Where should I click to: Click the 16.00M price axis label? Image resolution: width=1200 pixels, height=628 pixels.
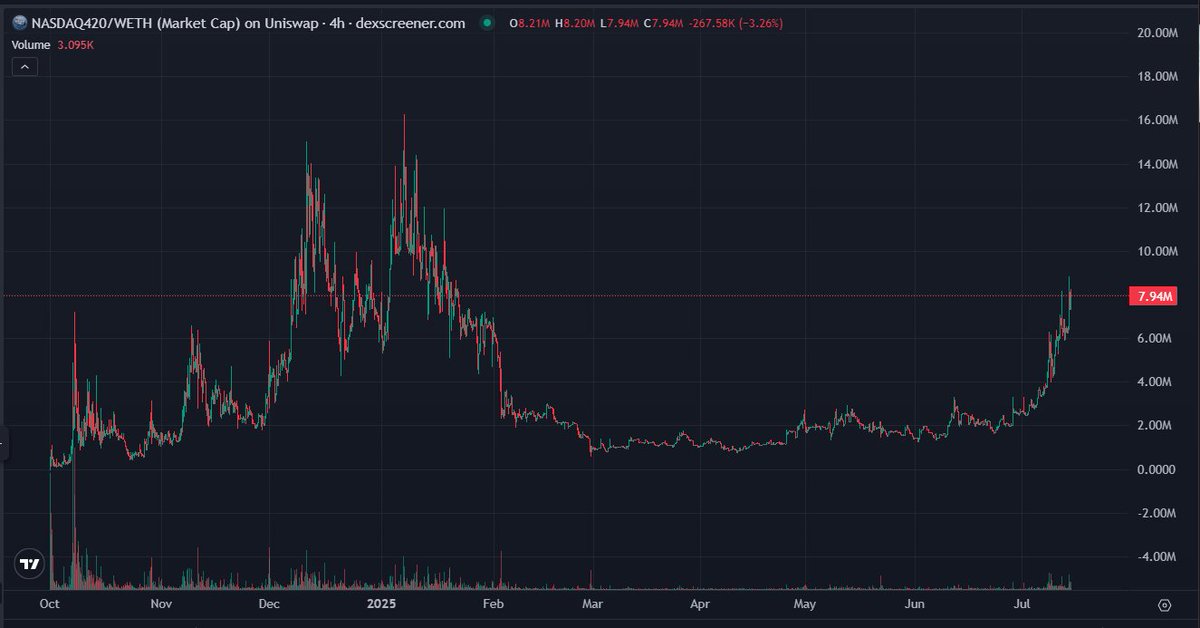tap(1155, 120)
